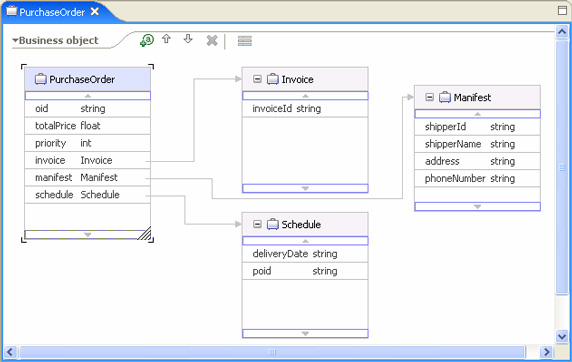Click the string type of oid

tap(93, 109)
